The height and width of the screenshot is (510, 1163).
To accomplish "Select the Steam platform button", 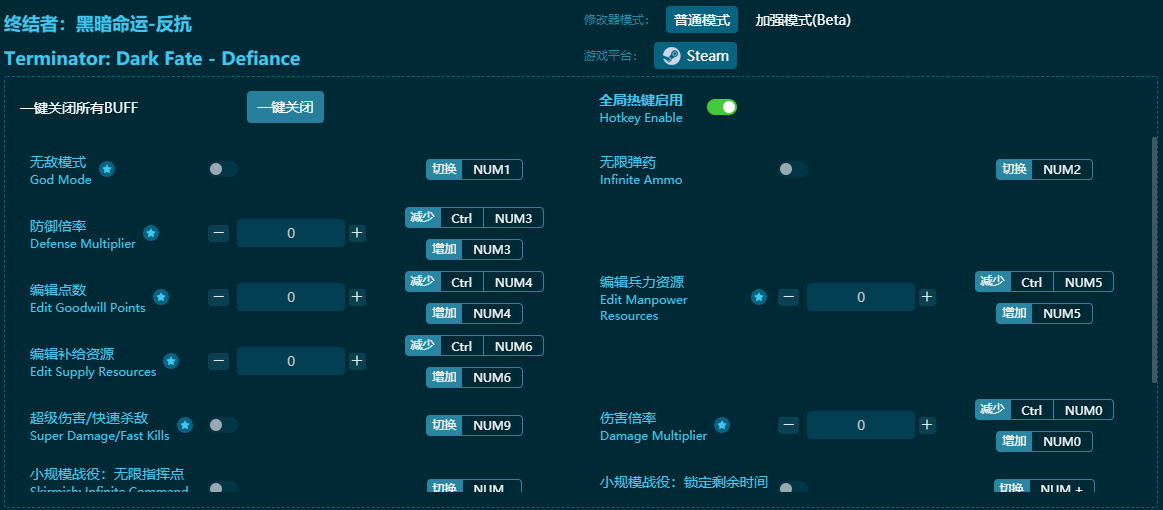I will point(696,56).
